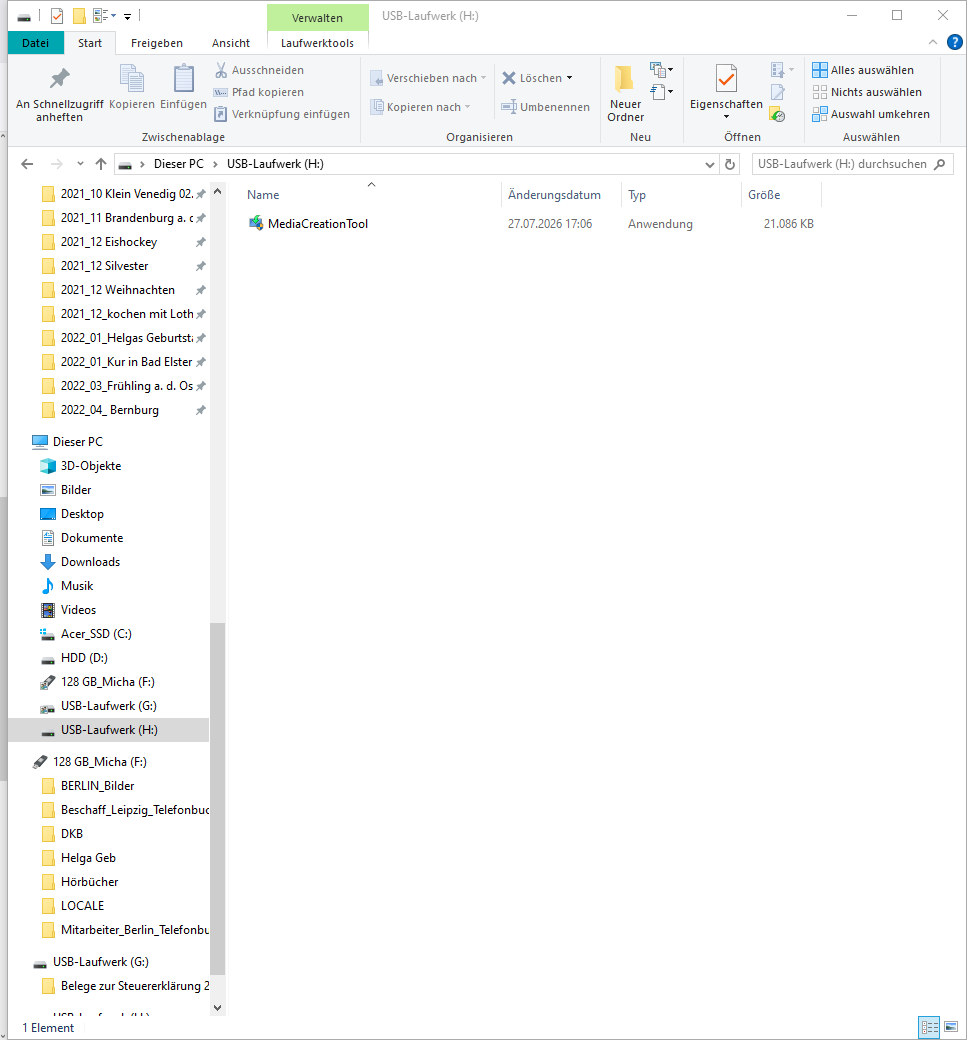The width and height of the screenshot is (967, 1040).
Task: Click the Verwalten contextual tab
Action: 317,18
